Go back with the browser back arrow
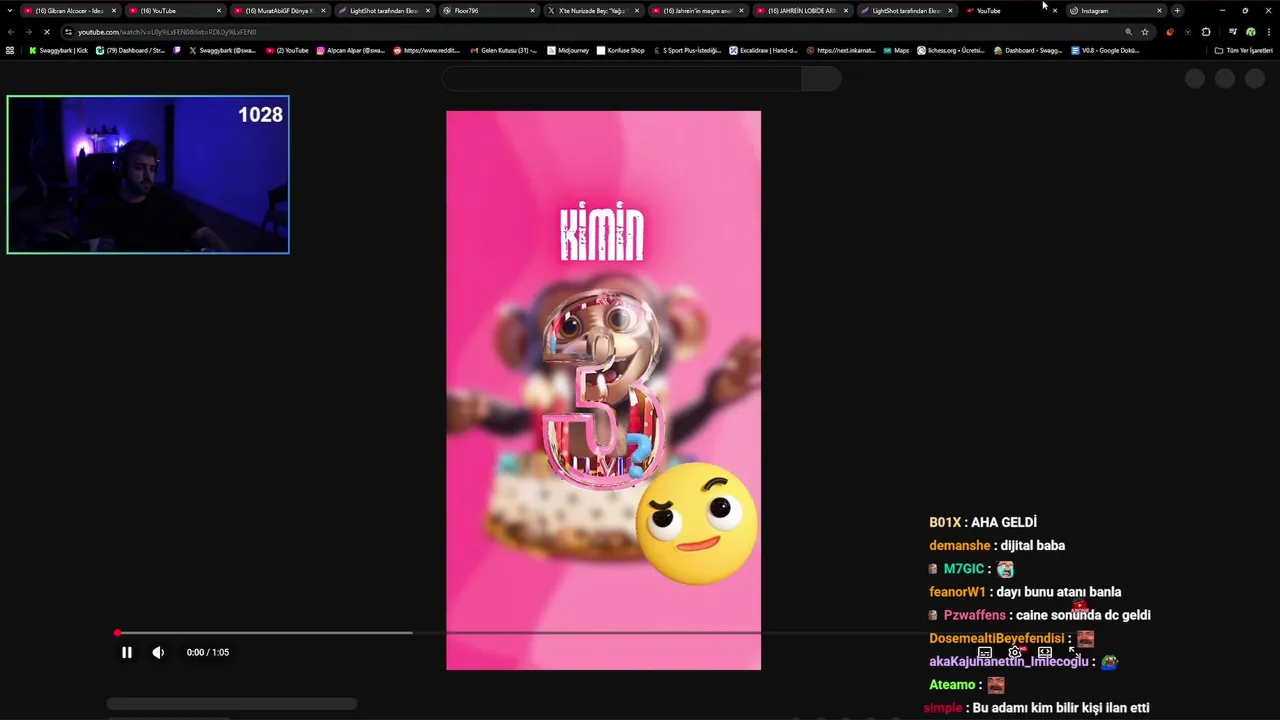The image size is (1280, 720). click(11, 32)
